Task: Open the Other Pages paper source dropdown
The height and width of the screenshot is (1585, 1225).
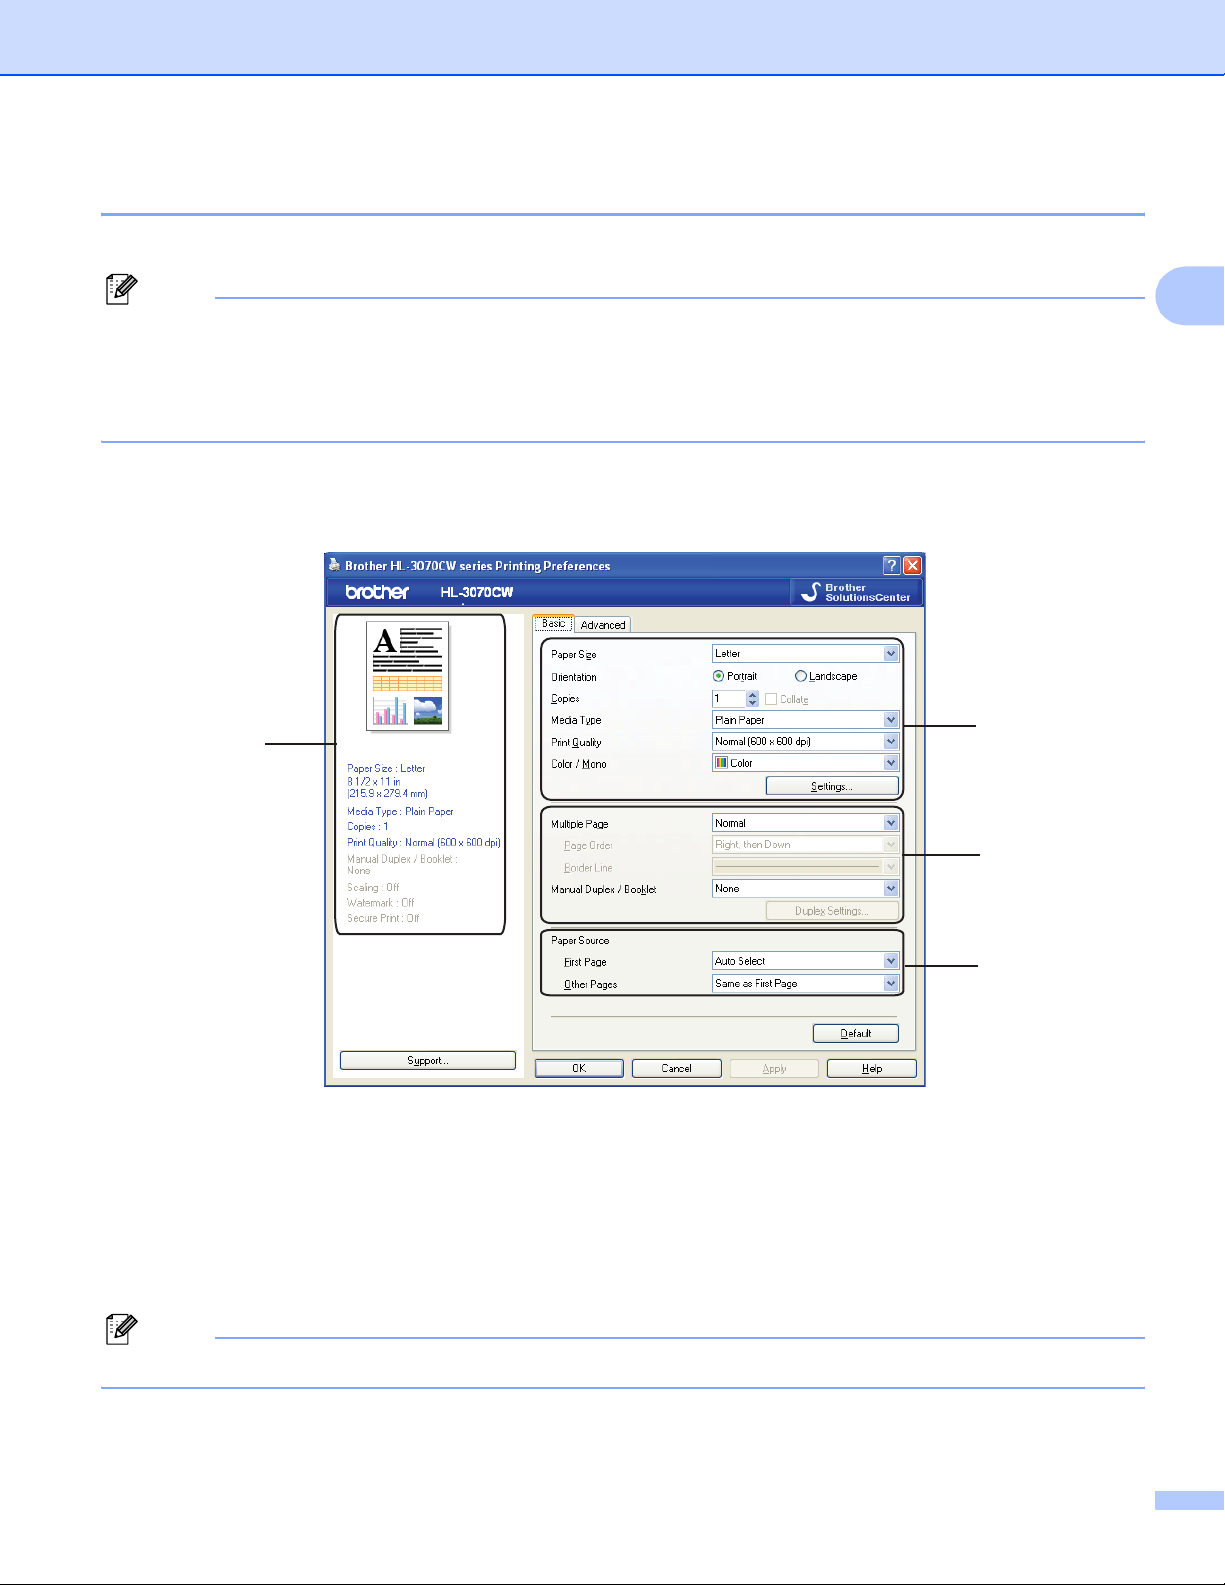Action: [806, 984]
